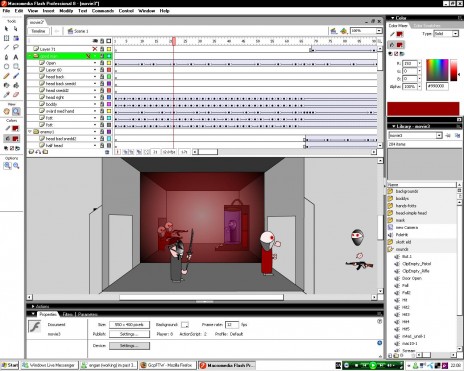
Task: Click the Delete Layer trash icon
Action: click(107, 152)
